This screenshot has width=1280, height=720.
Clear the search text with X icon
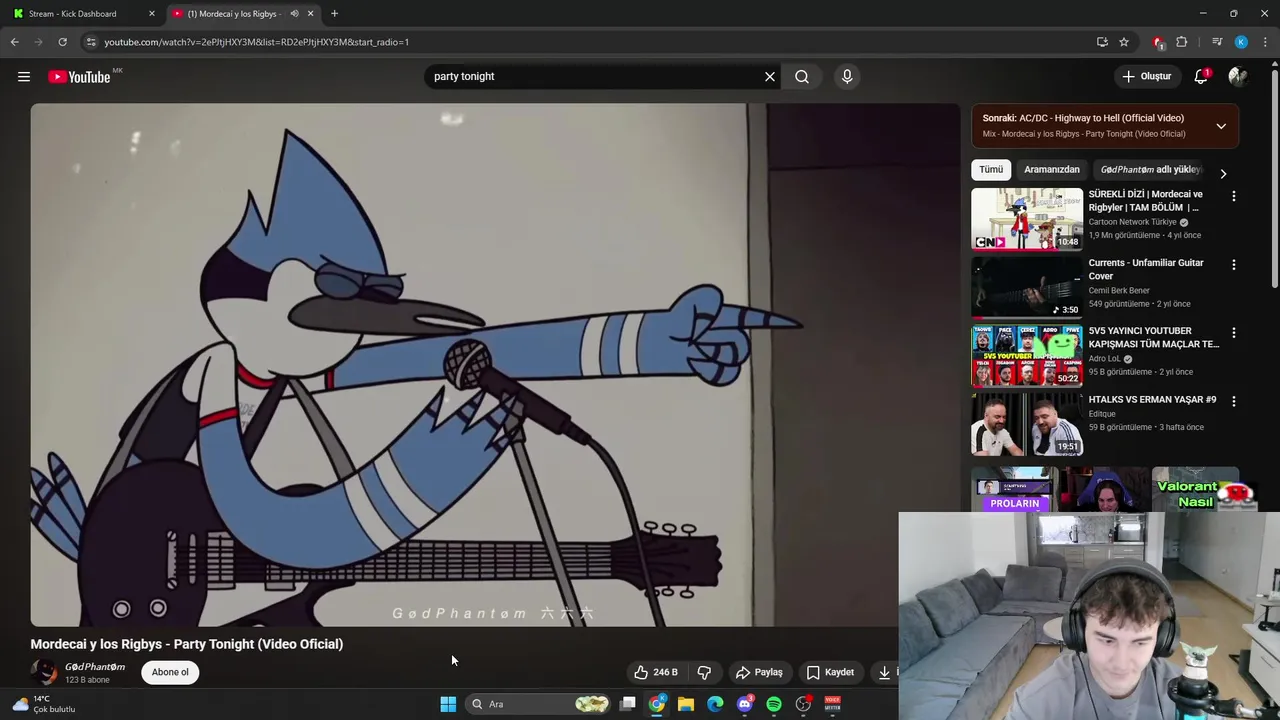(x=770, y=76)
